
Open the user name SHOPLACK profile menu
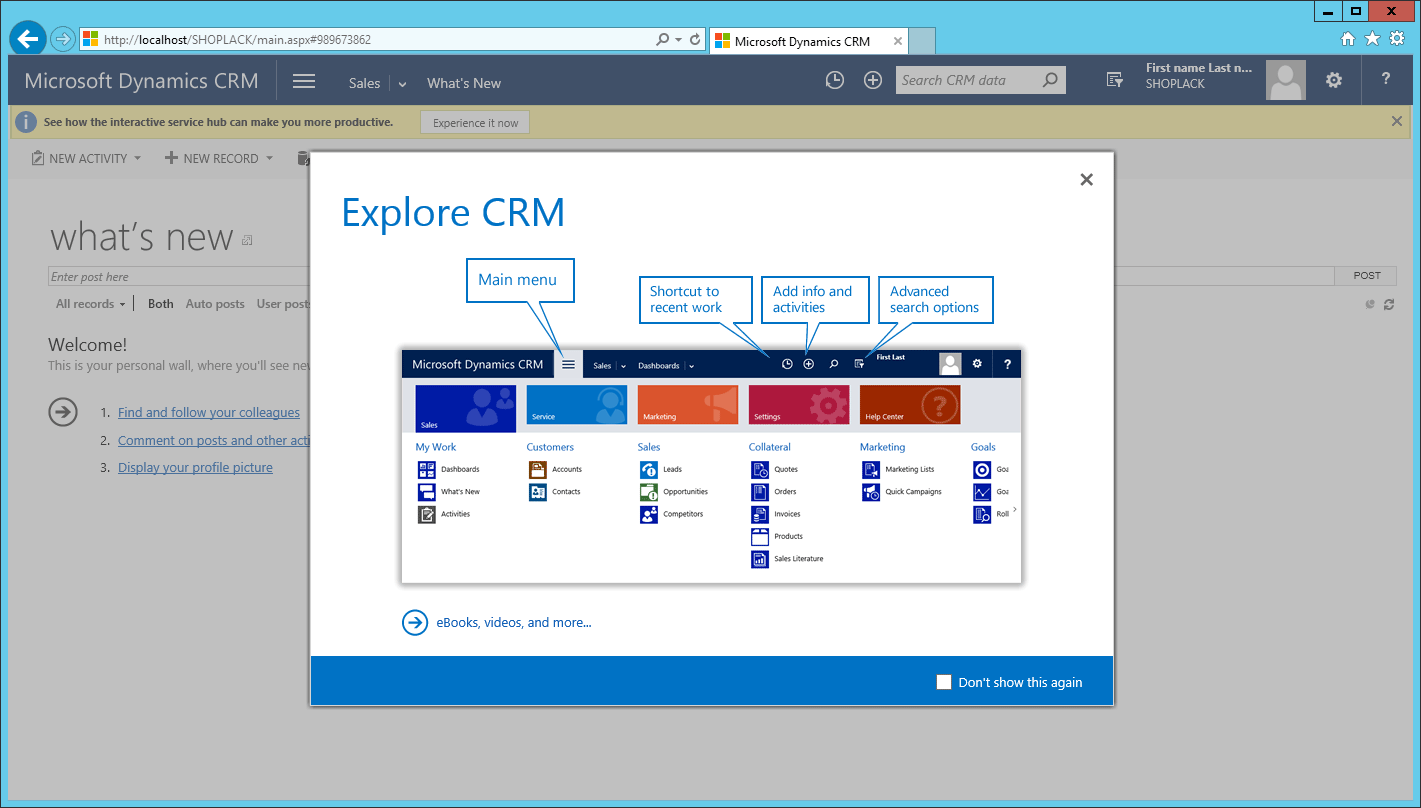1198,76
